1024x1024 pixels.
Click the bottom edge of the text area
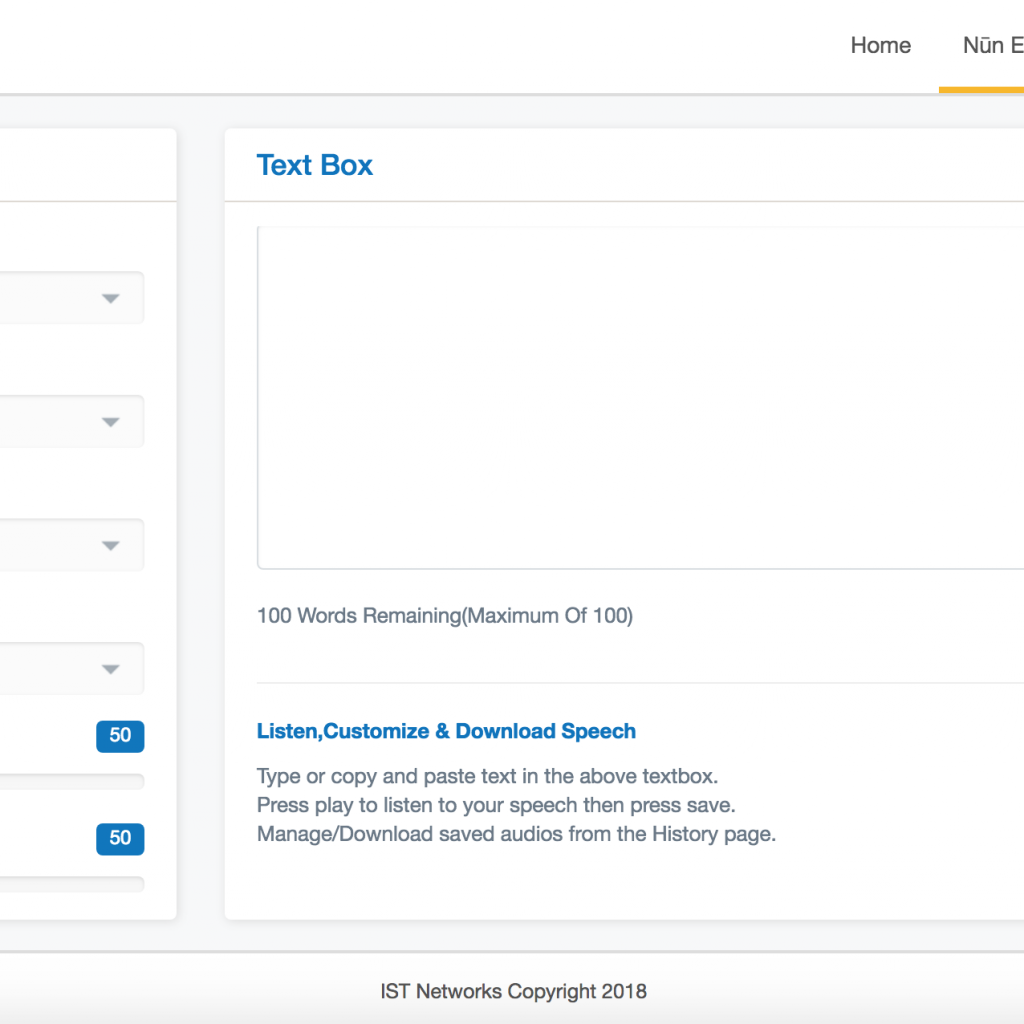point(640,568)
